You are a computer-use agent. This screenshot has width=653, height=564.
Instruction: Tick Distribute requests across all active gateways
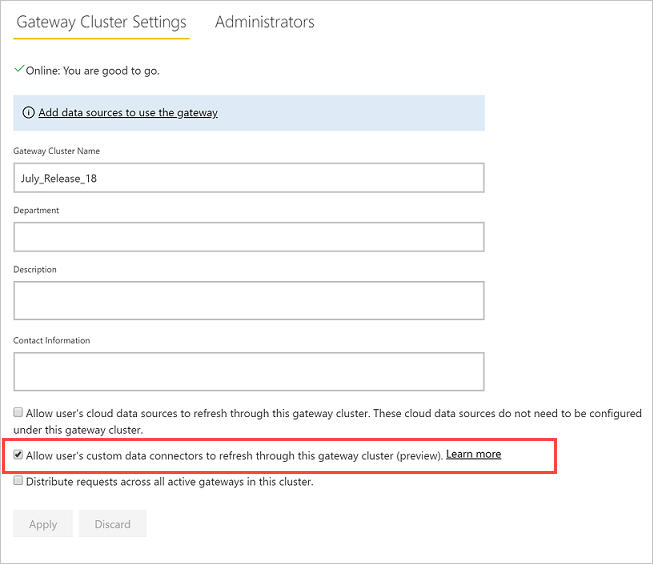pyautogui.click(x=18, y=481)
